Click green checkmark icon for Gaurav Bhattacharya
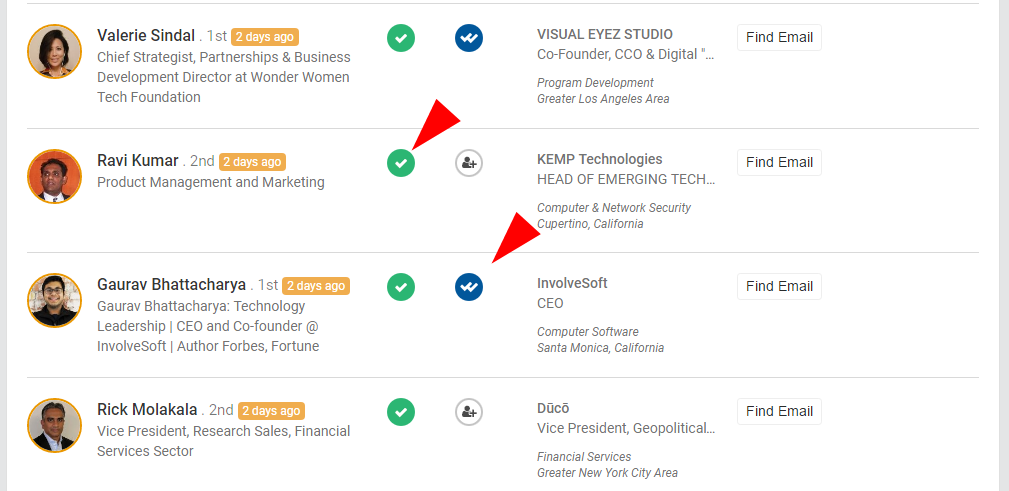The width and height of the screenshot is (1009, 491). [x=401, y=287]
